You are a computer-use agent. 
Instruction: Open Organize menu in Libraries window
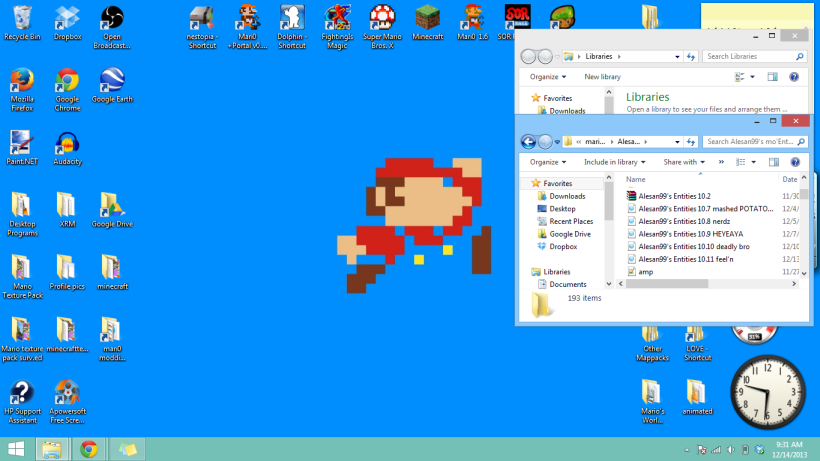click(x=548, y=77)
